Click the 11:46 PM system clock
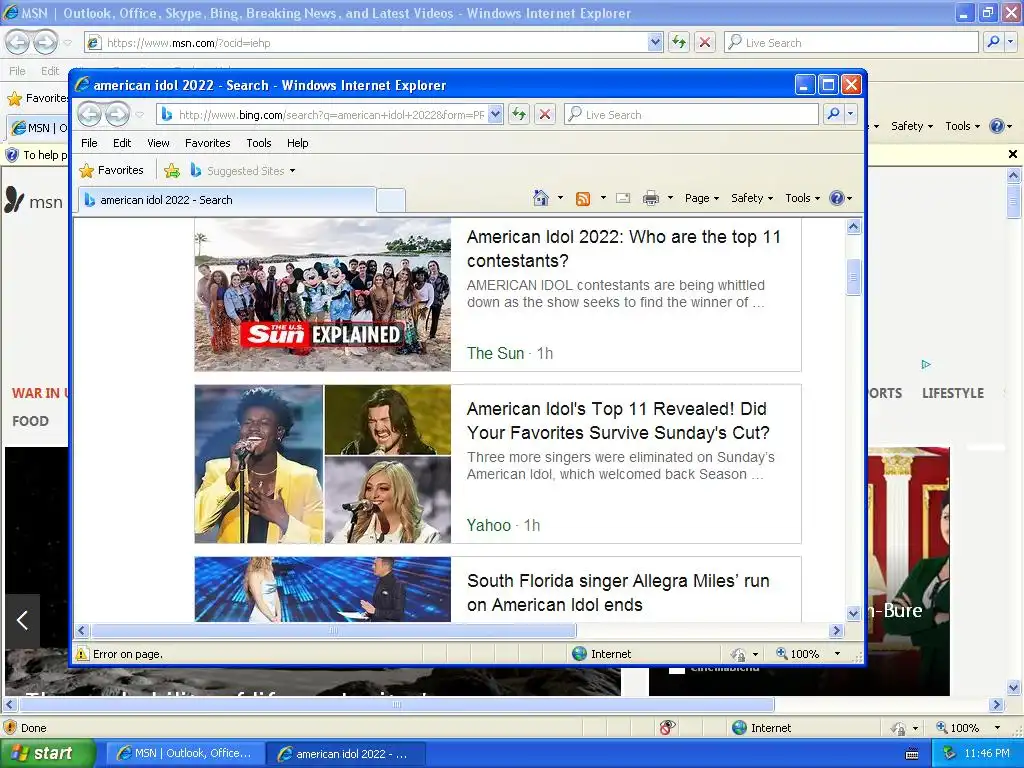1024x768 pixels. (987, 754)
